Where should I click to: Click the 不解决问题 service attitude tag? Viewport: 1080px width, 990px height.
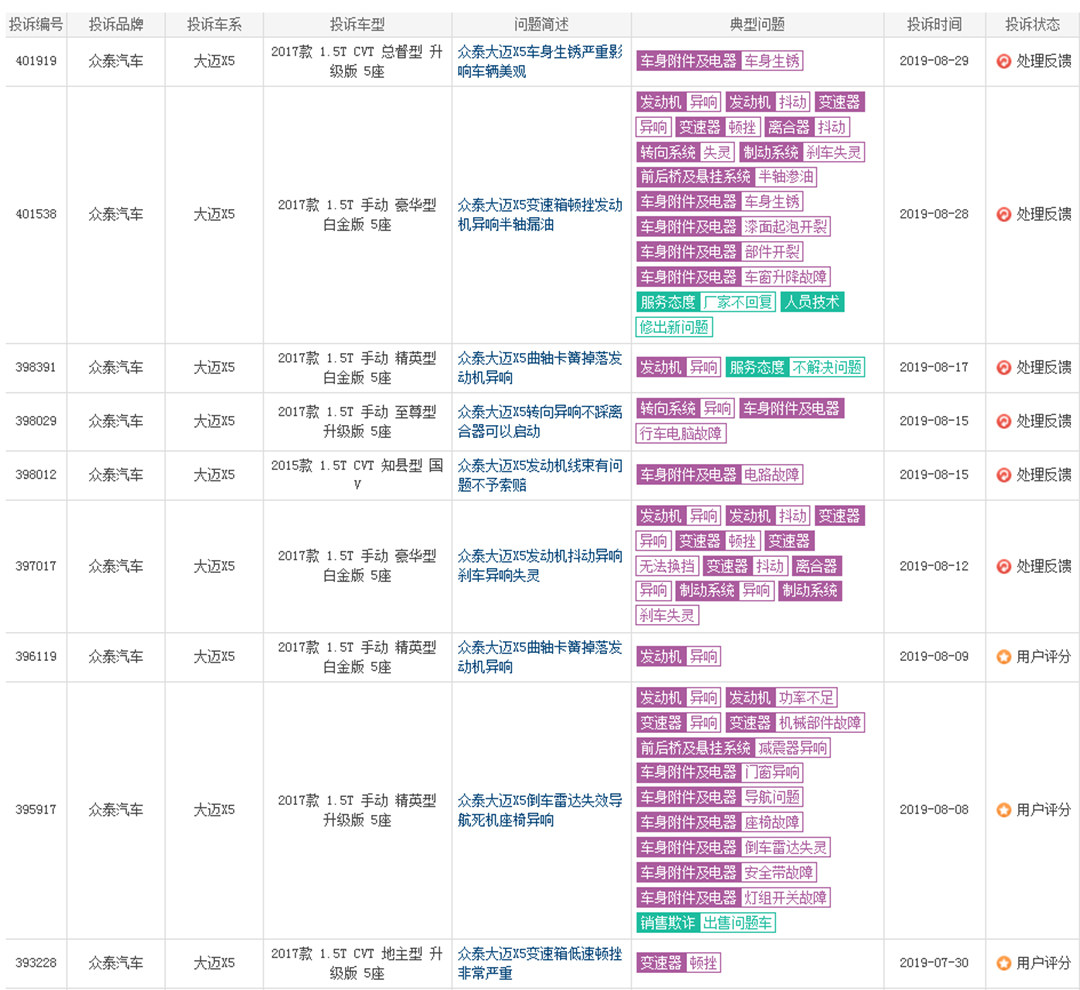[826, 367]
